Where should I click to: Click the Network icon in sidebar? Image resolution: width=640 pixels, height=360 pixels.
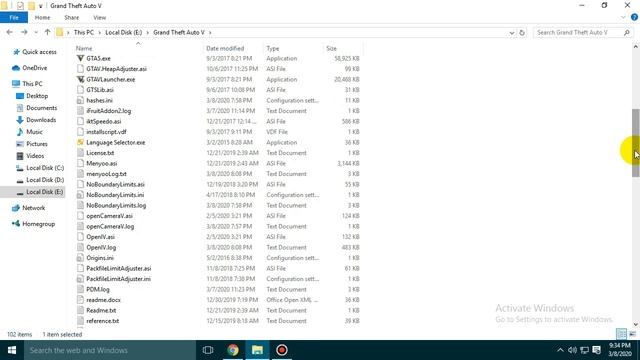point(16,208)
